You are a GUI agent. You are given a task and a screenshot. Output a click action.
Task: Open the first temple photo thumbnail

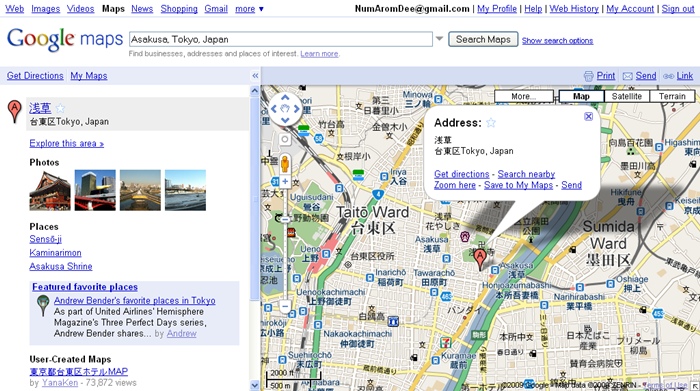50,190
